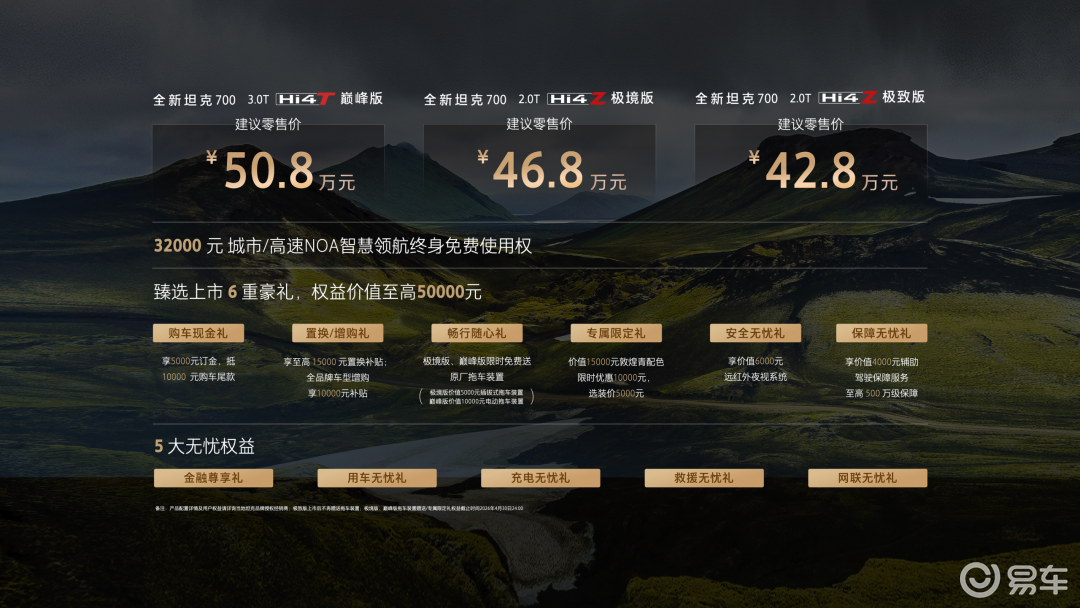Open the 救援无忧礼 badge
The width and height of the screenshot is (1080, 608).
tap(704, 478)
